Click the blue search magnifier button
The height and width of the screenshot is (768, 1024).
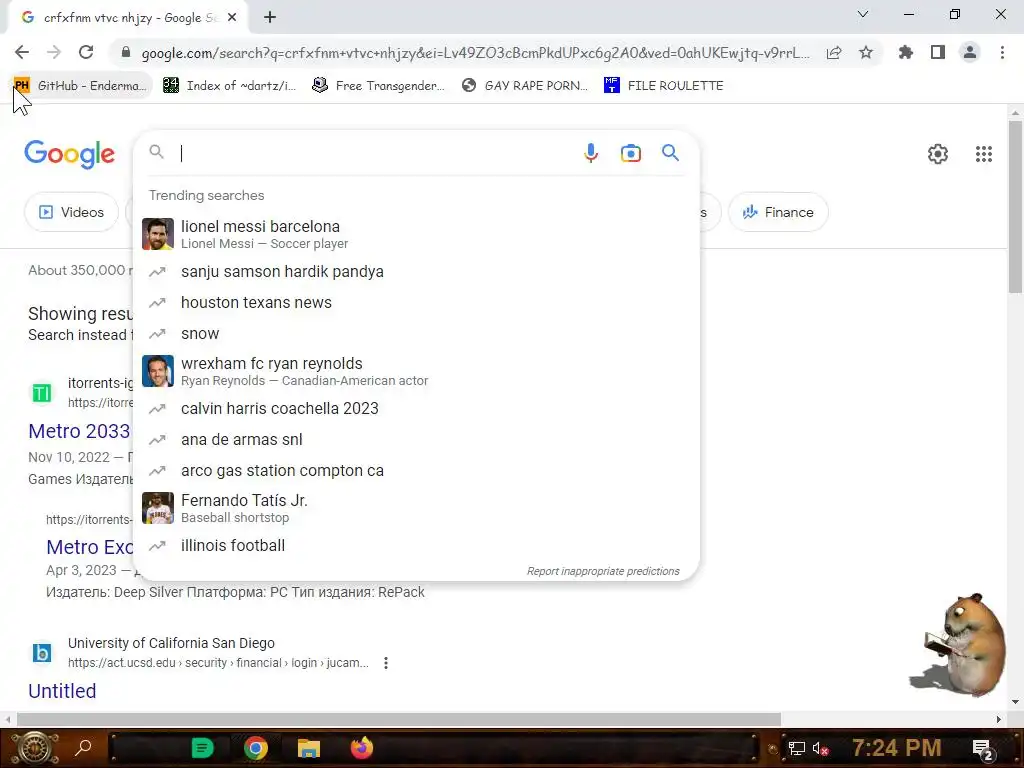[x=670, y=153]
